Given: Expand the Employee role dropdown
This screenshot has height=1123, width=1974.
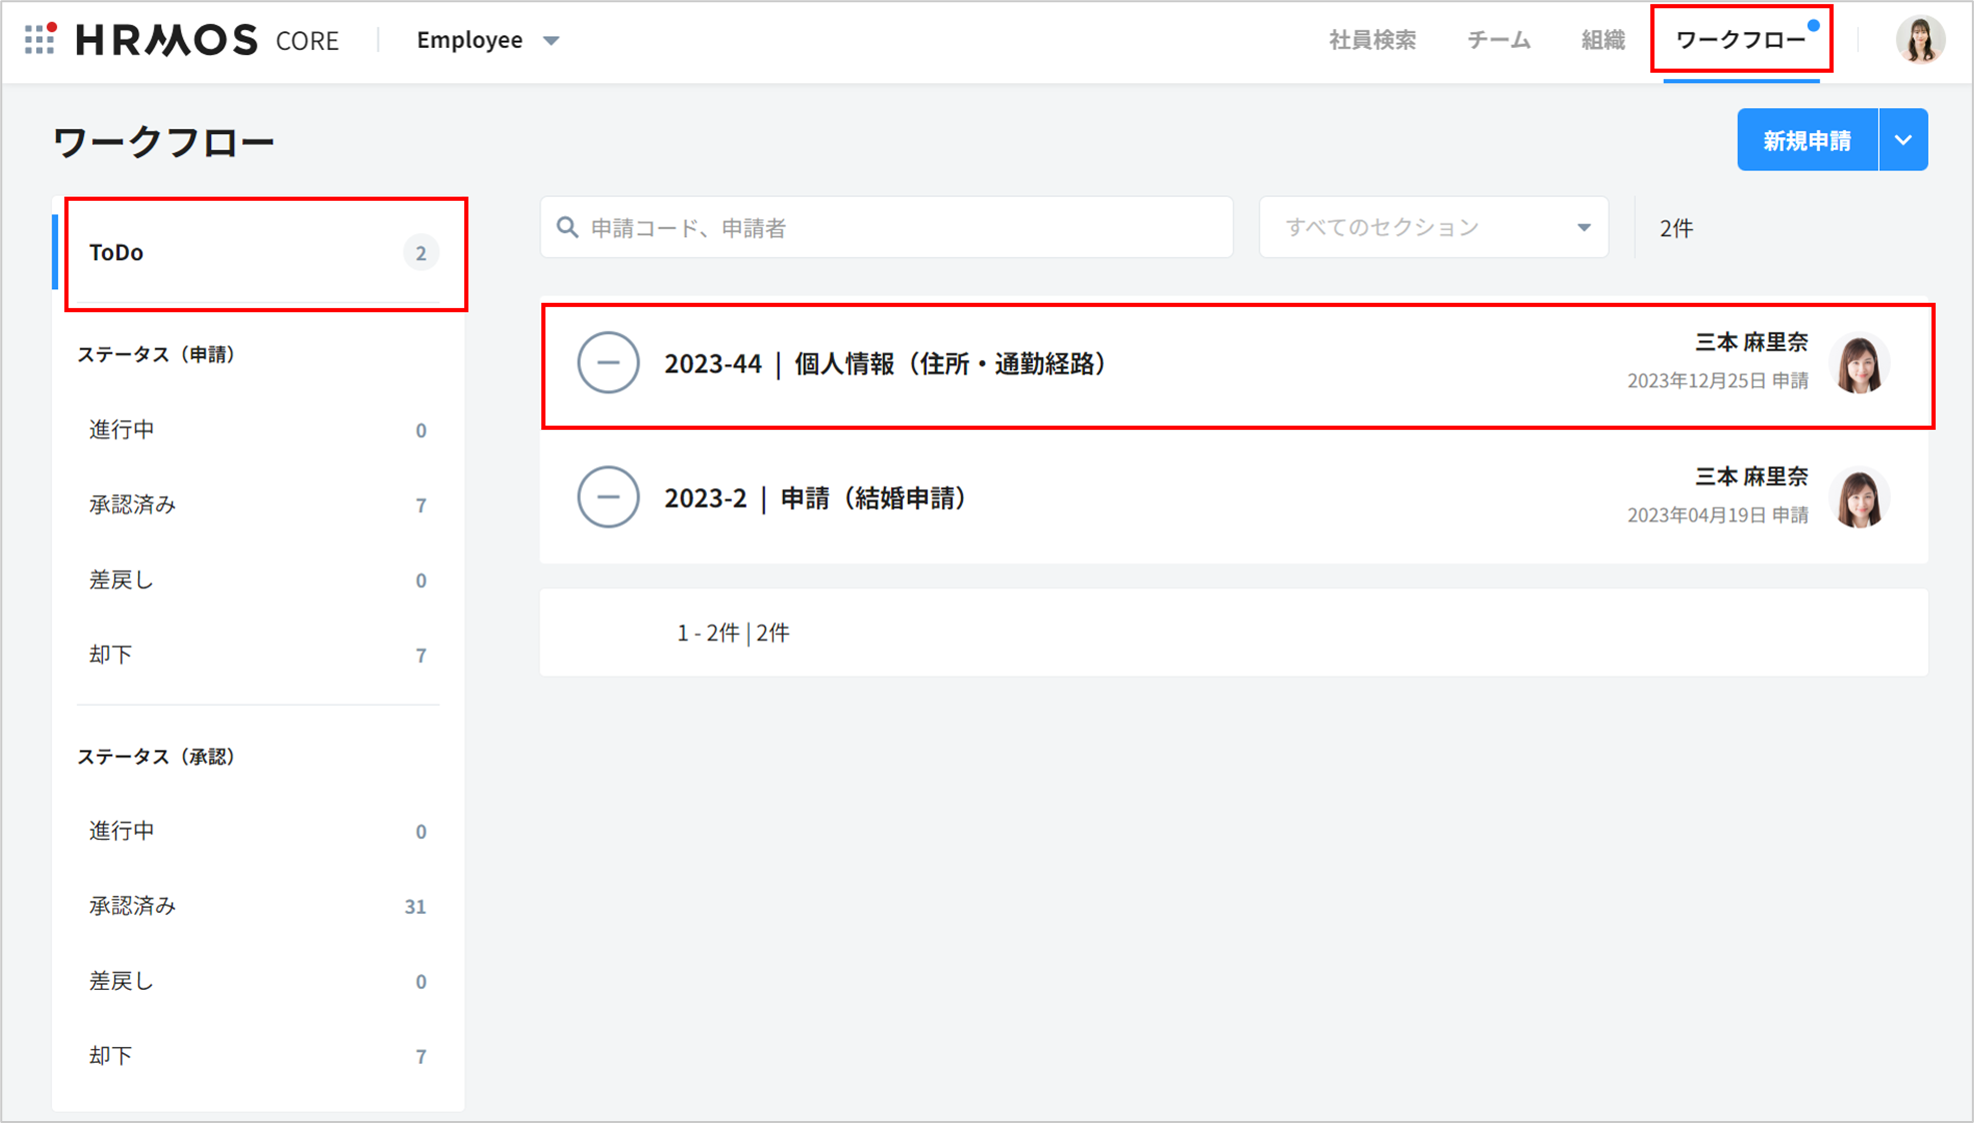Looking at the screenshot, I should [x=488, y=40].
